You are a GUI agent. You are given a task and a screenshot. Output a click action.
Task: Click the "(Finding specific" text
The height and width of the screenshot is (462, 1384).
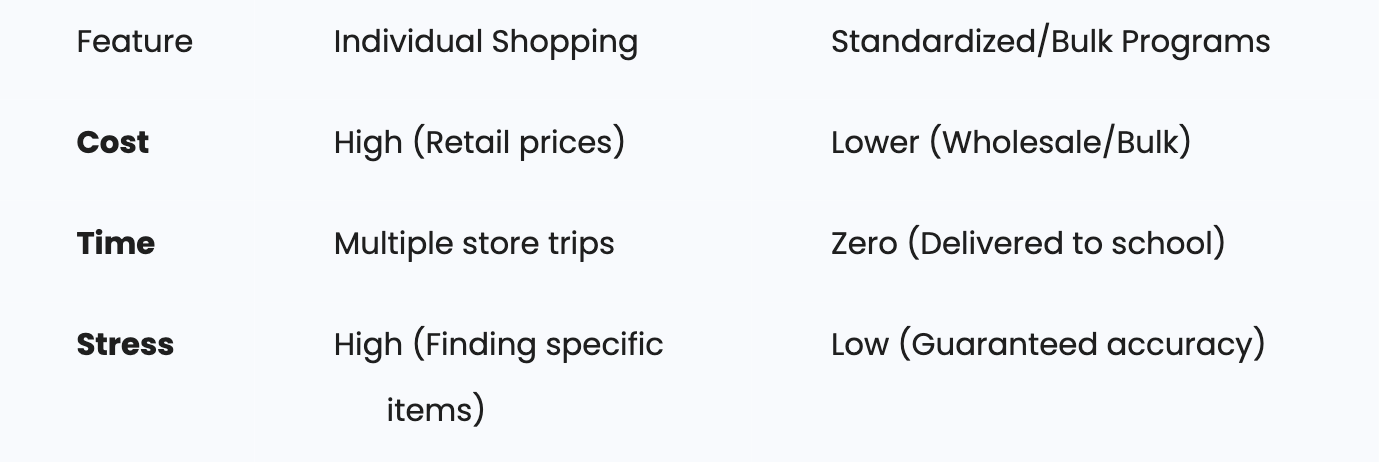point(537,344)
